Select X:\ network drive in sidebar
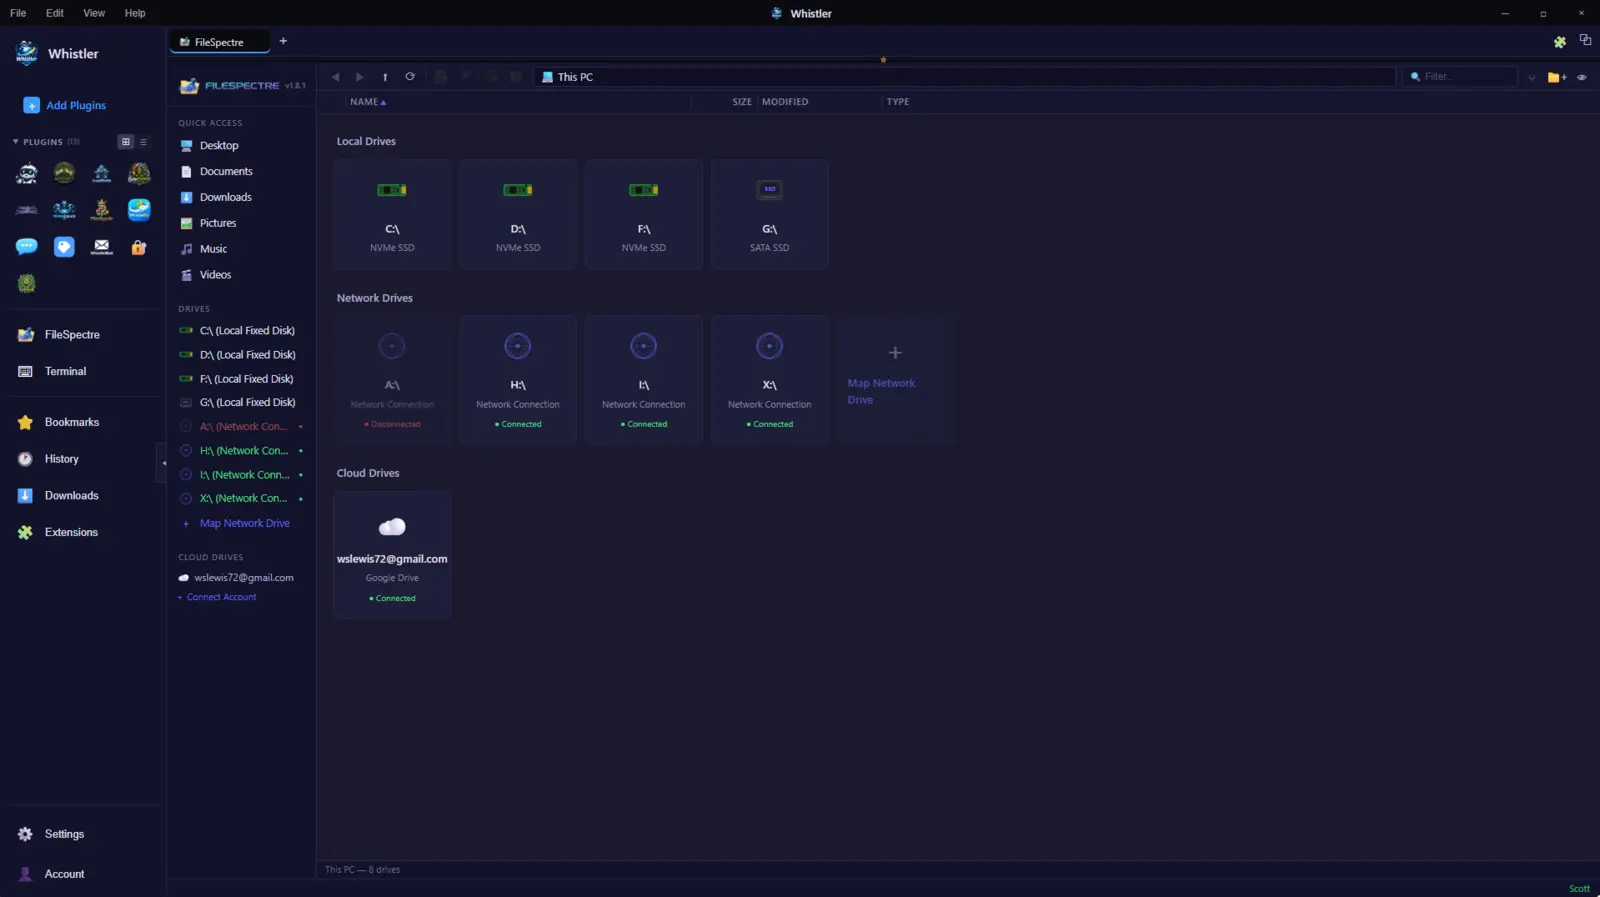The height and width of the screenshot is (897, 1600). click(242, 499)
